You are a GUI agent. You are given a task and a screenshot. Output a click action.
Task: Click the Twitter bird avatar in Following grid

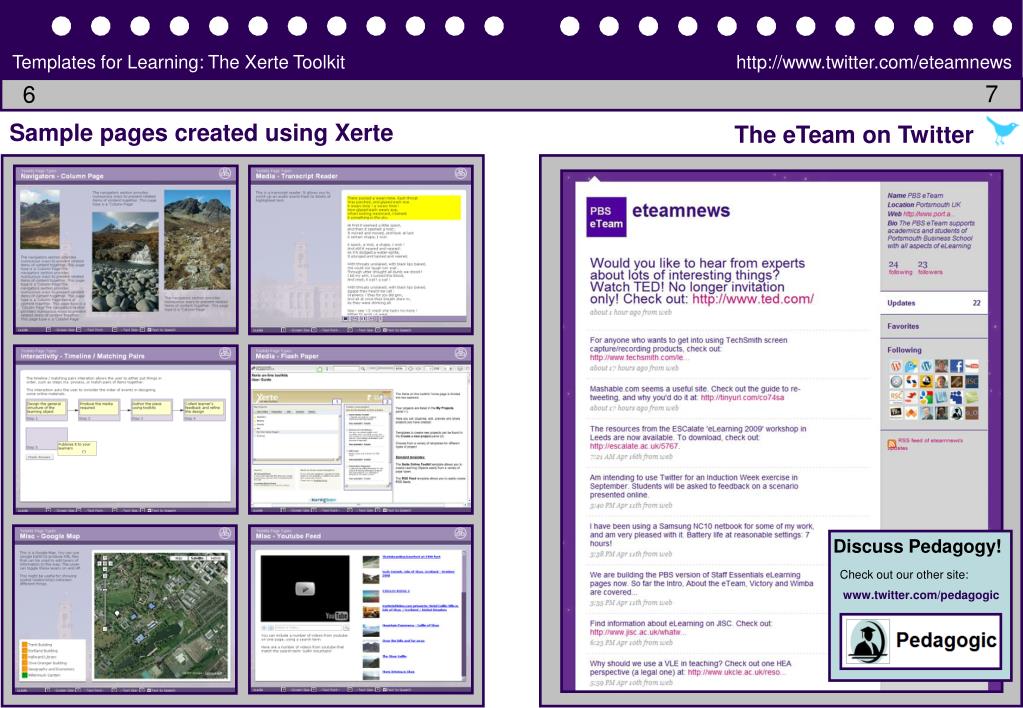(911, 366)
